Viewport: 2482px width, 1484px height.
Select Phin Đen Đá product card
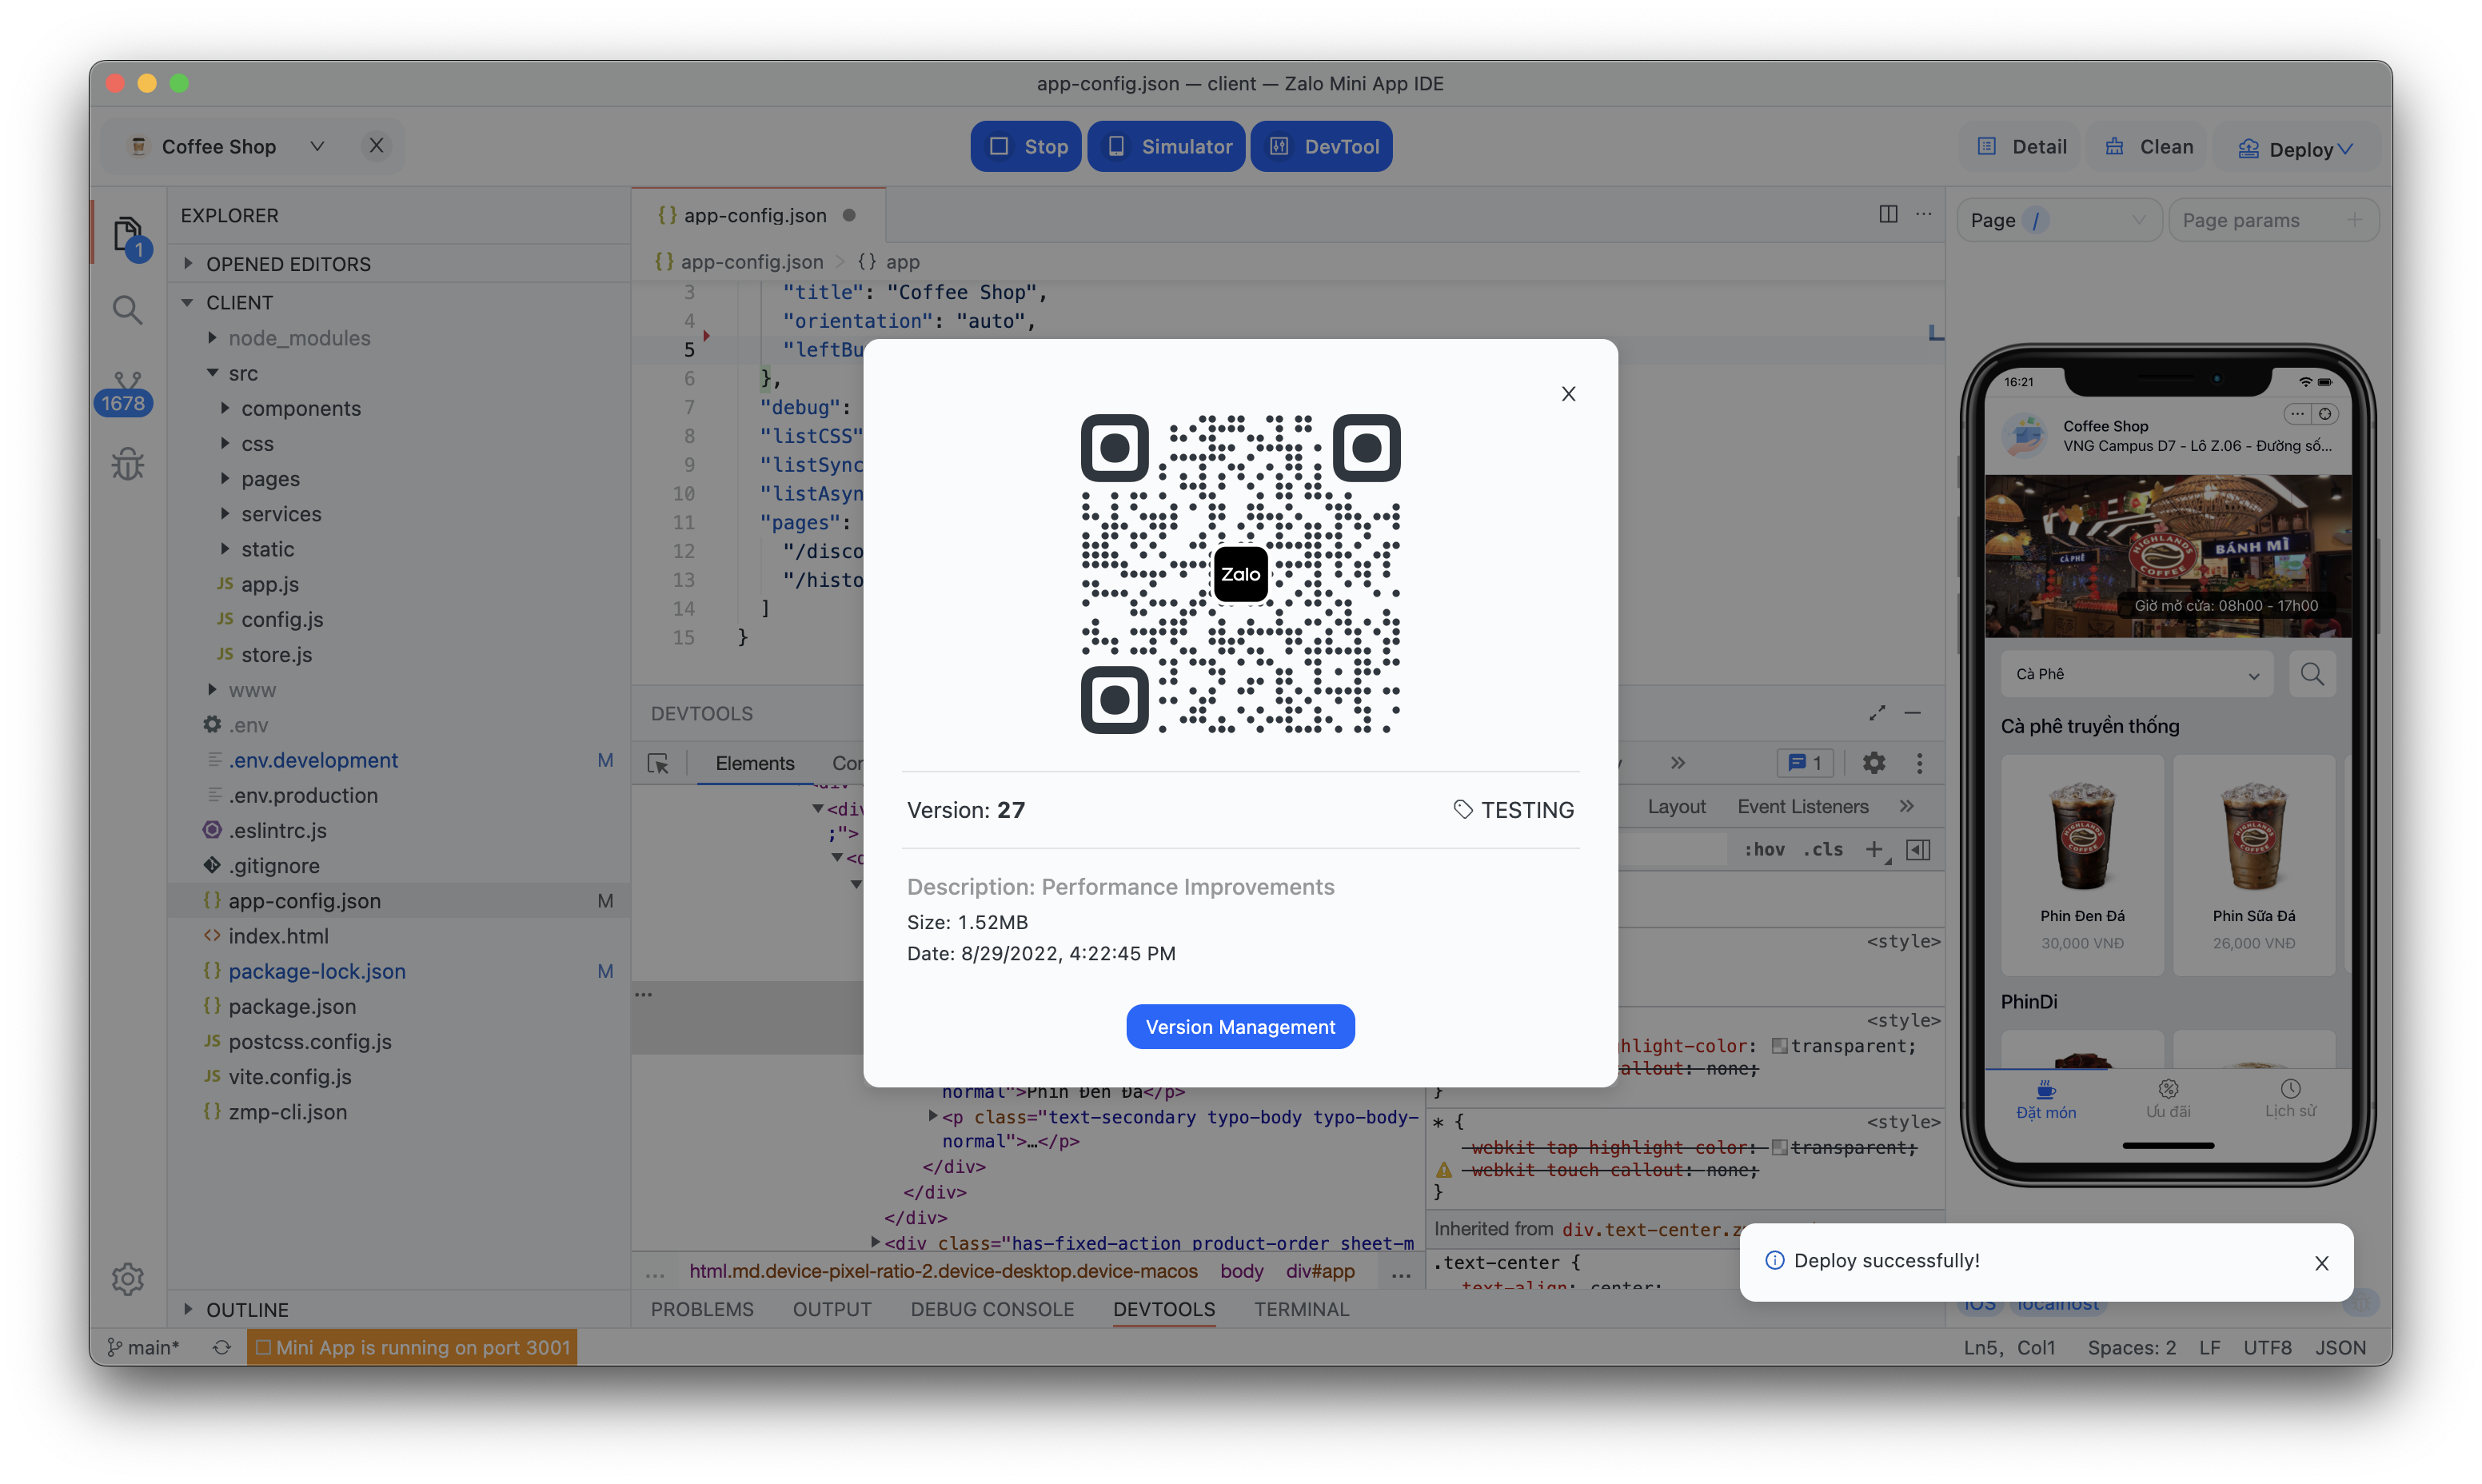point(2082,866)
